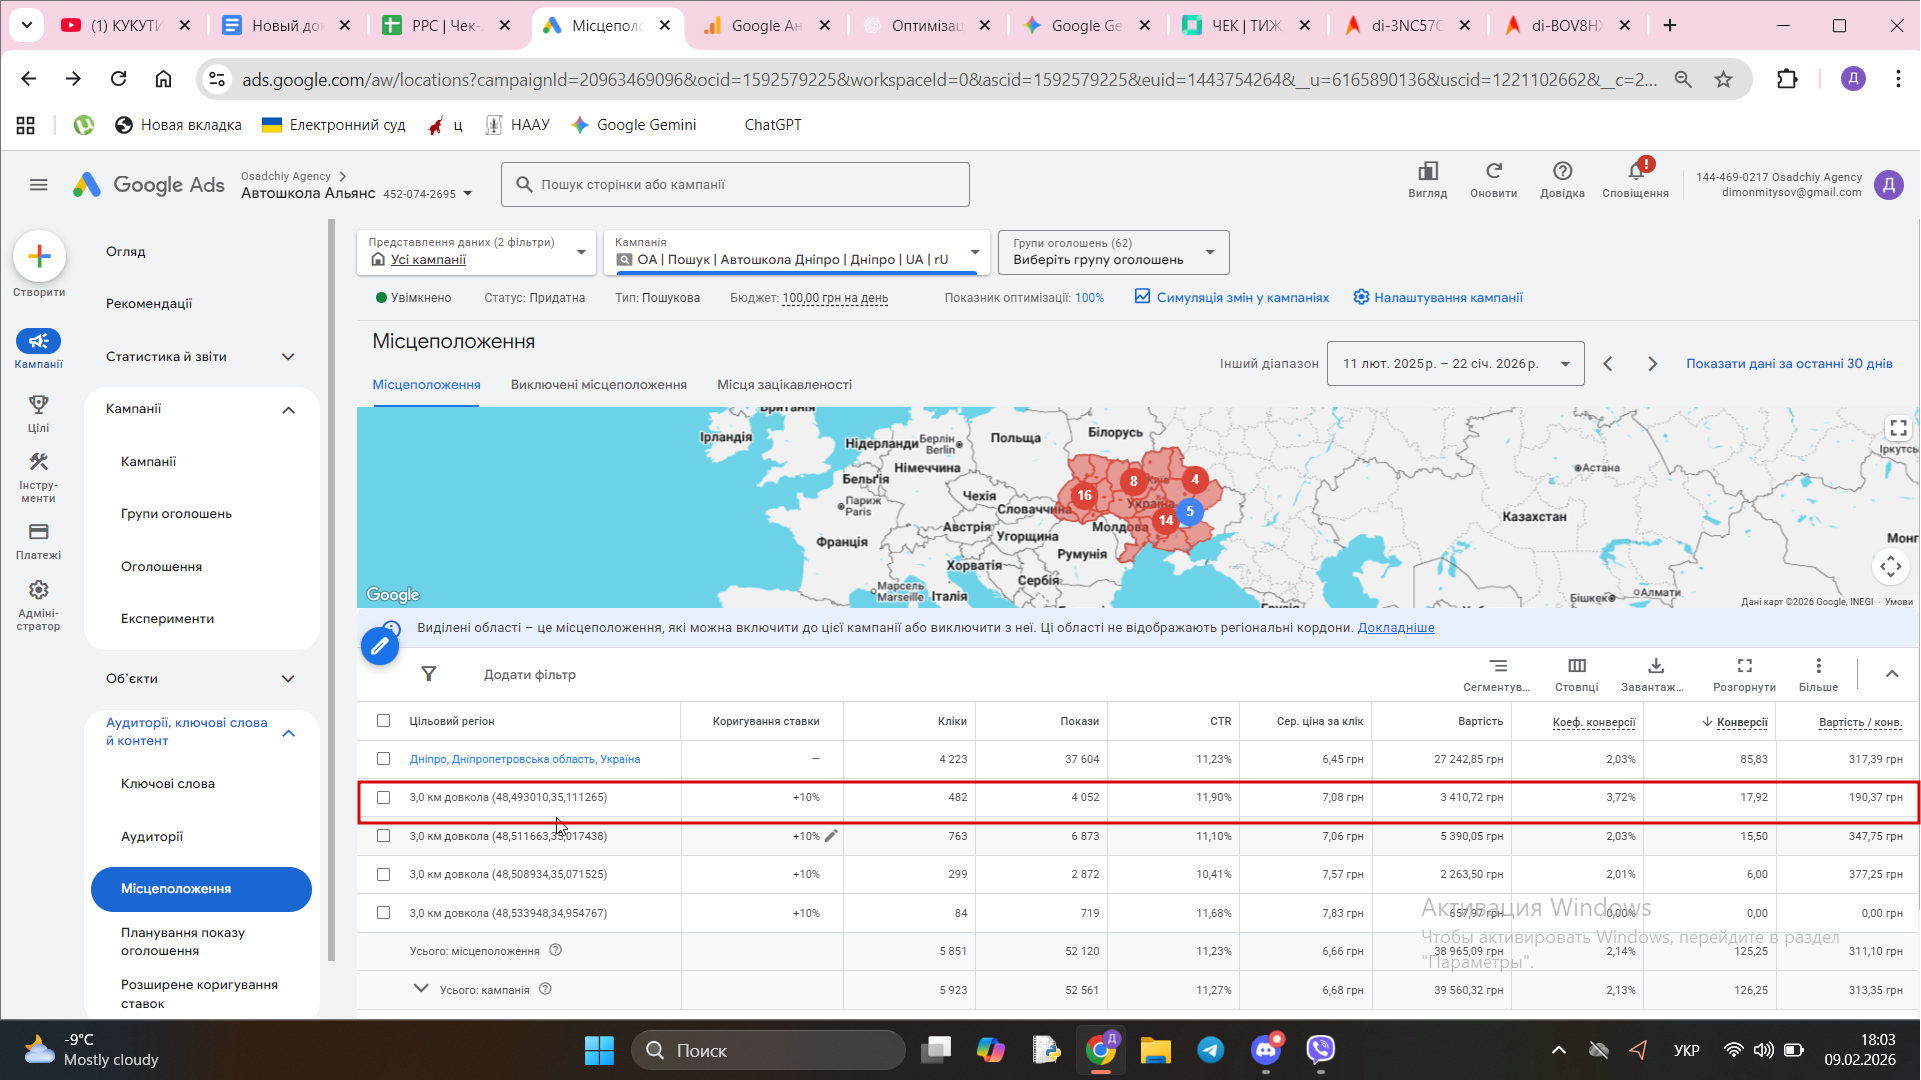This screenshot has width=1921, height=1080.
Task: Click Показати дані за останні 30 днів
Action: (x=1788, y=364)
